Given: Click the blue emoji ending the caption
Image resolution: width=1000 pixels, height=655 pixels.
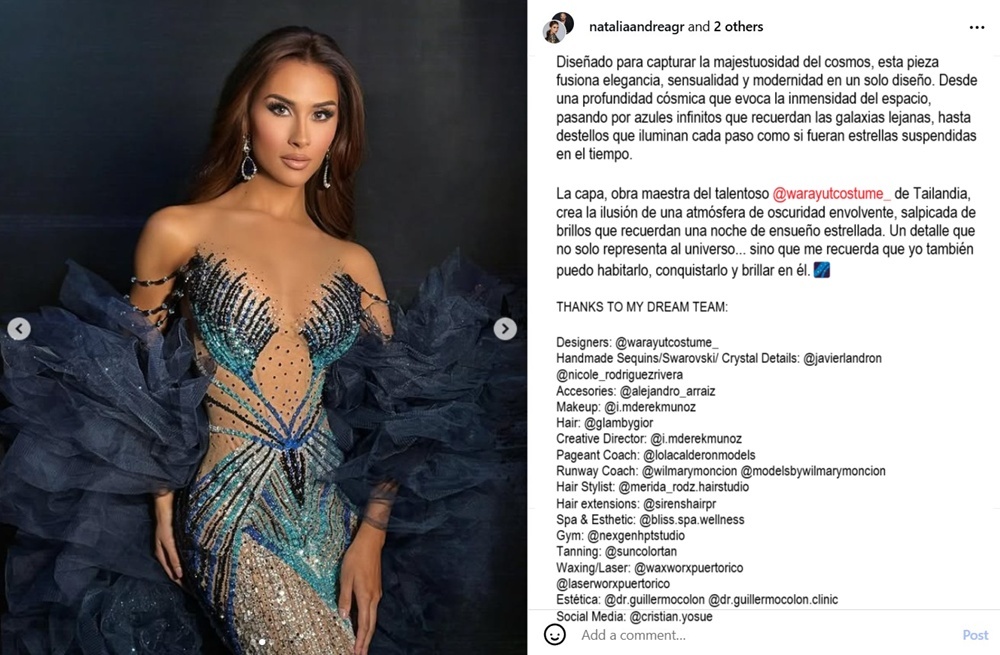Looking at the screenshot, I should [821, 270].
